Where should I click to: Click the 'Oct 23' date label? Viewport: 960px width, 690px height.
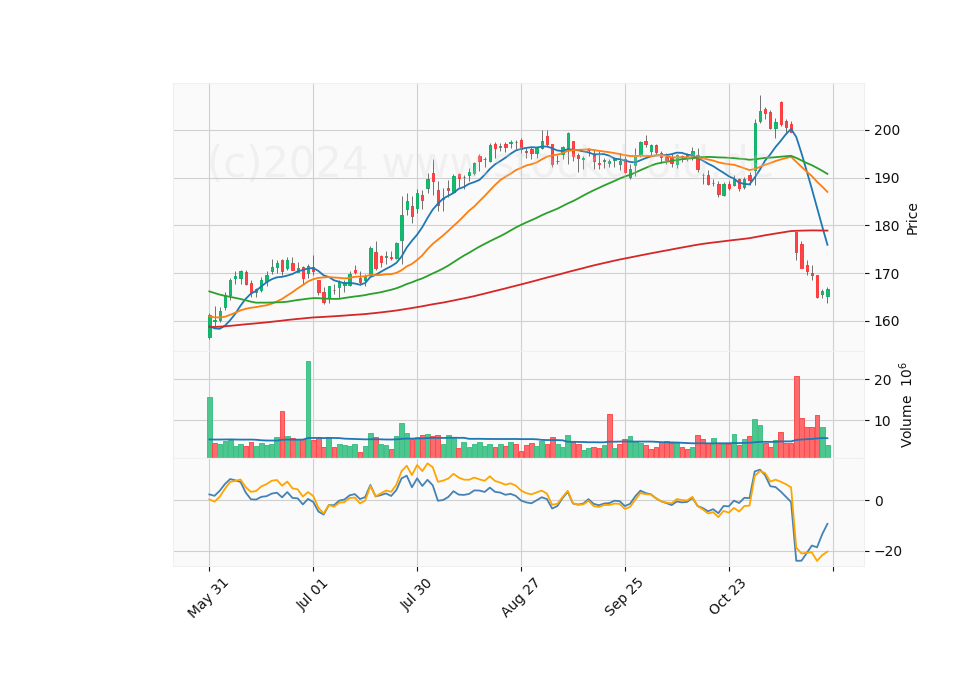click(727, 597)
